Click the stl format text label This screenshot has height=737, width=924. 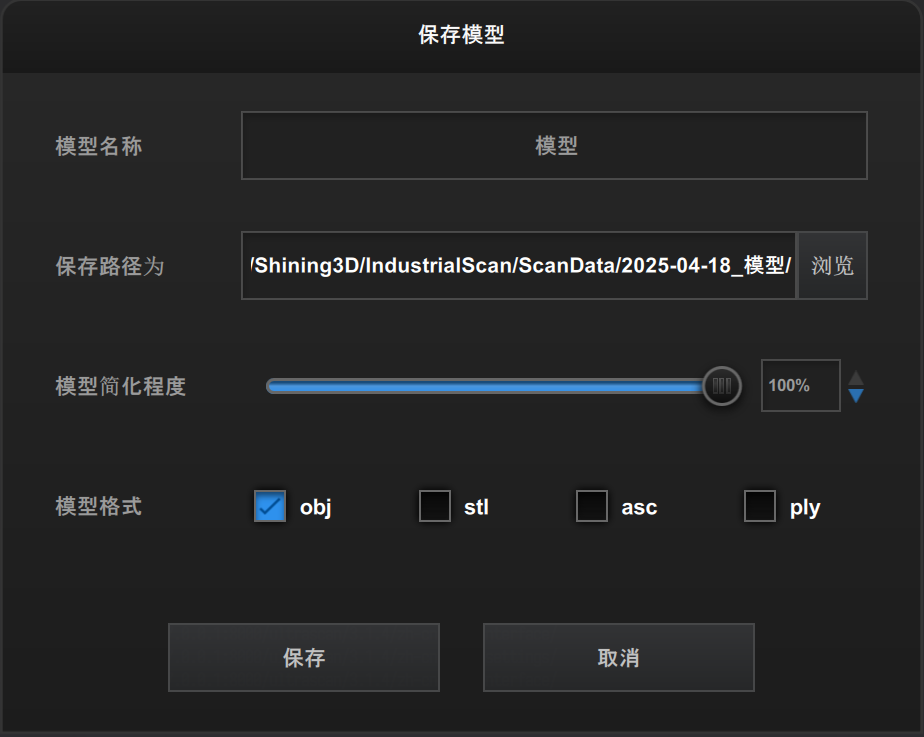pyautogui.click(x=476, y=508)
